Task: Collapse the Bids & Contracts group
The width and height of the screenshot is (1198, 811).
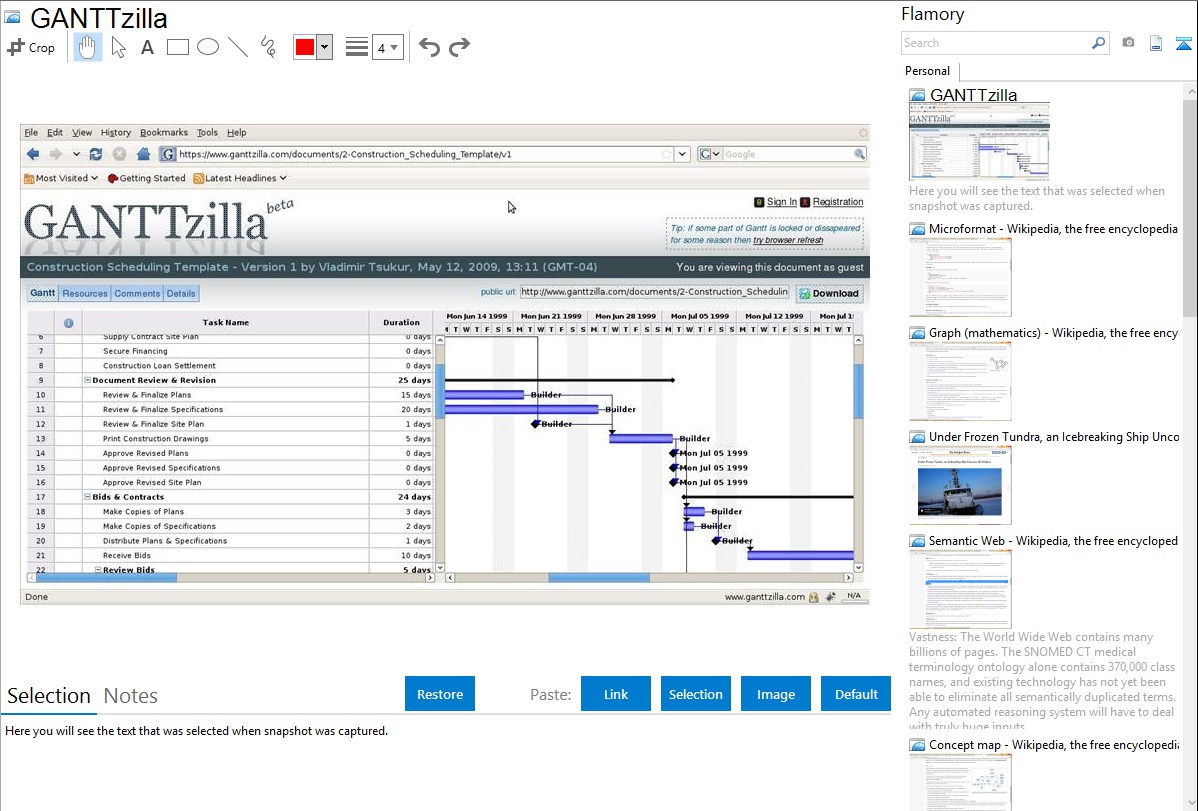Action: coord(88,497)
